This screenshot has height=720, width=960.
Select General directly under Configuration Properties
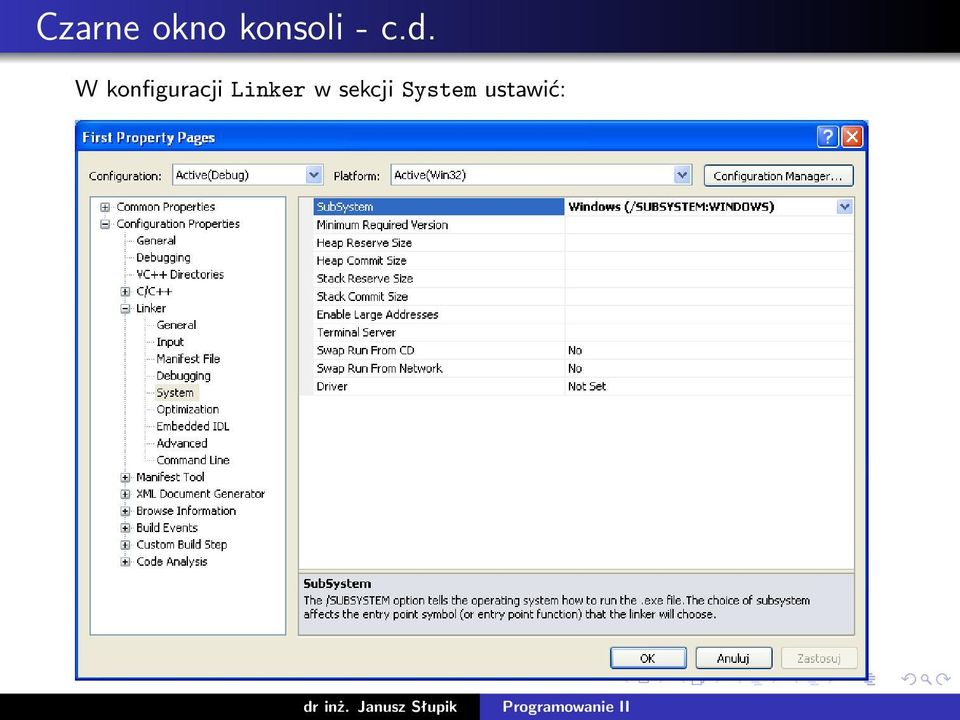click(x=156, y=241)
